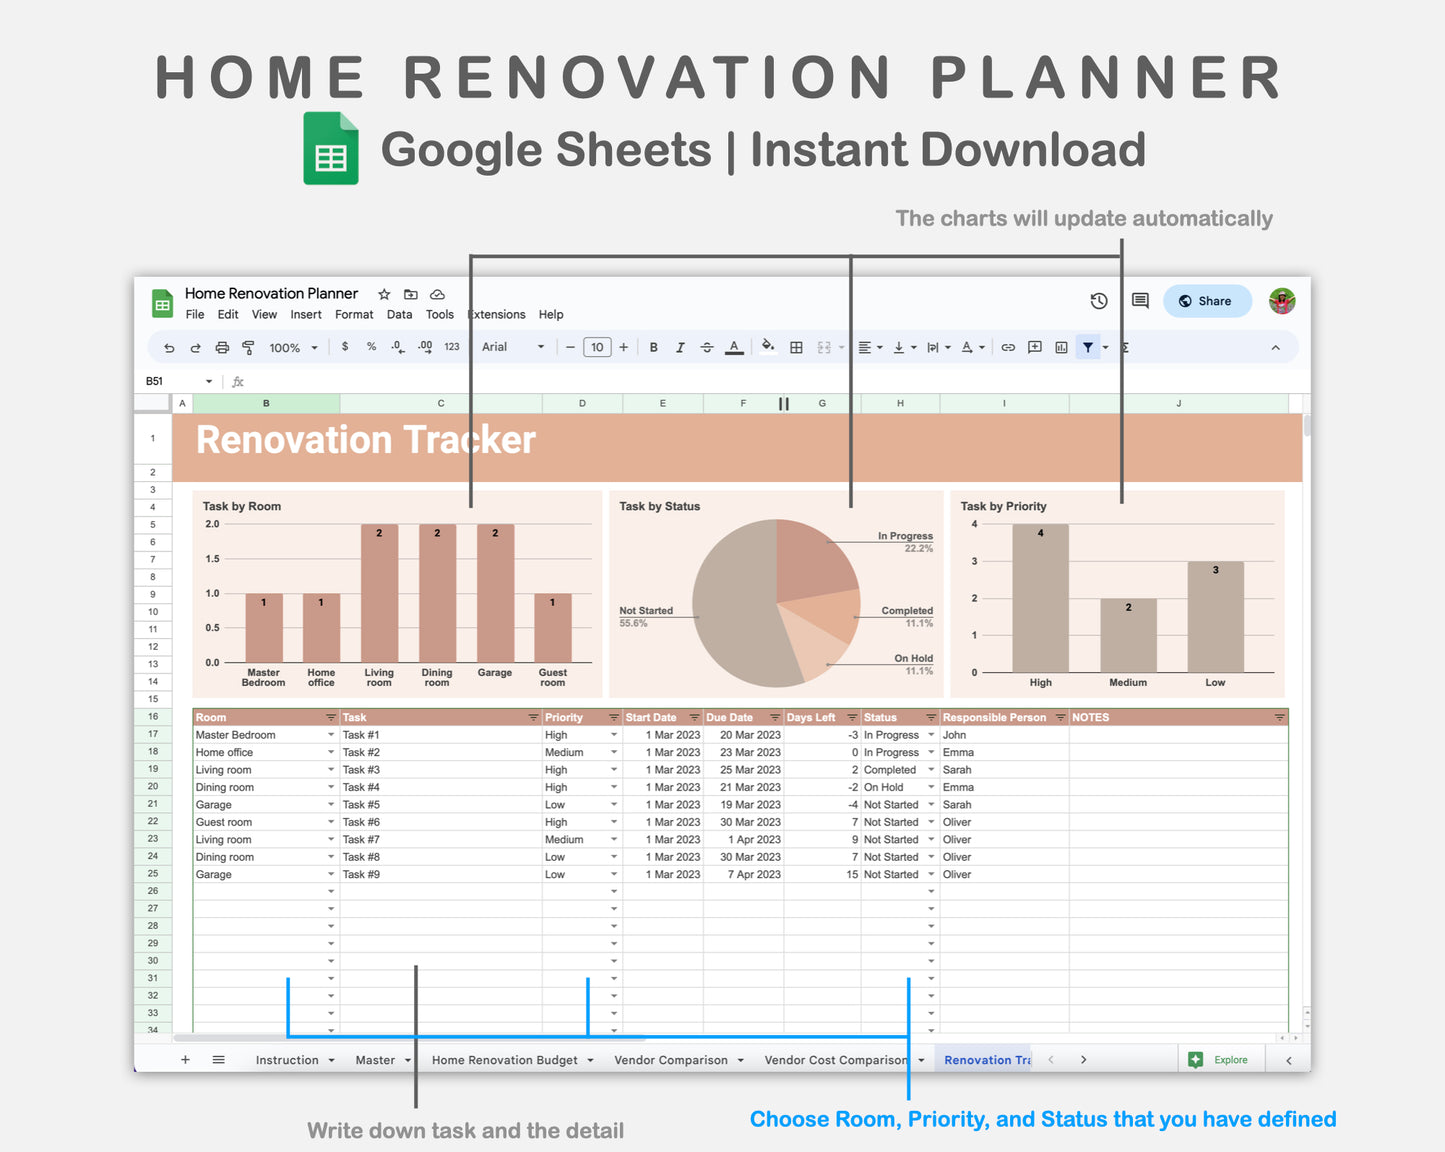Click the Functions sigma icon
Viewport: 1445px width, 1152px height.
1124,347
